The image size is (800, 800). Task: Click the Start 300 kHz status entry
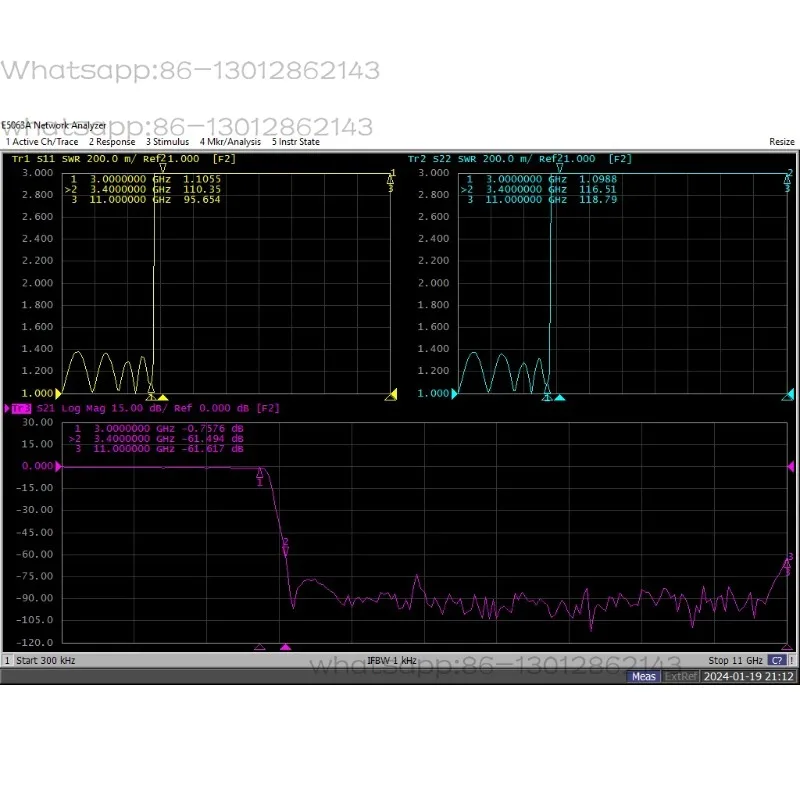click(x=45, y=661)
